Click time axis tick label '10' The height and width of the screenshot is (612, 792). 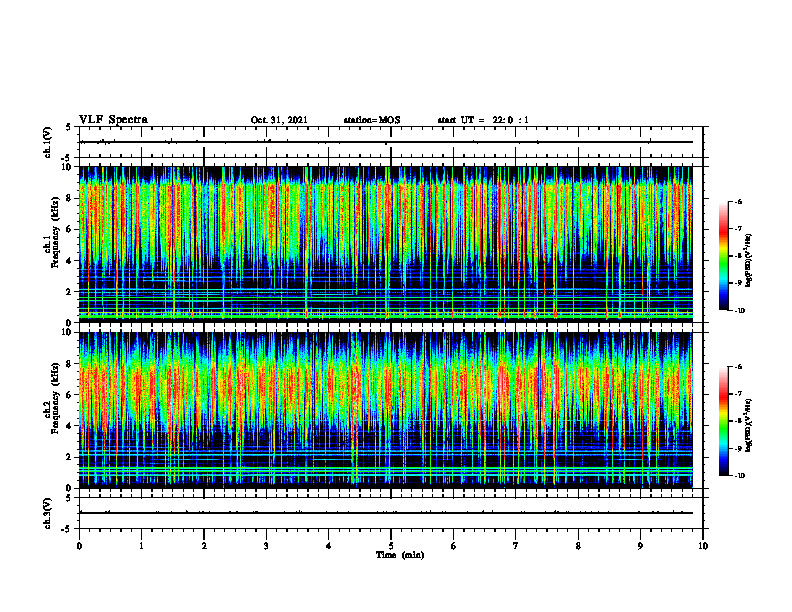pos(703,546)
